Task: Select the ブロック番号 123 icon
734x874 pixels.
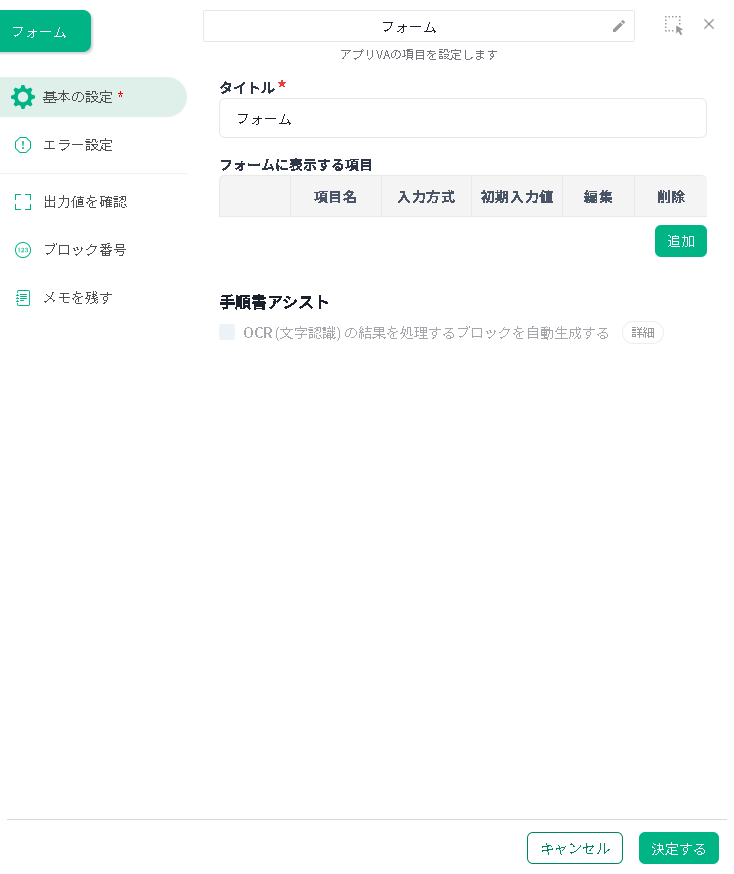Action: pyautogui.click(x=23, y=250)
